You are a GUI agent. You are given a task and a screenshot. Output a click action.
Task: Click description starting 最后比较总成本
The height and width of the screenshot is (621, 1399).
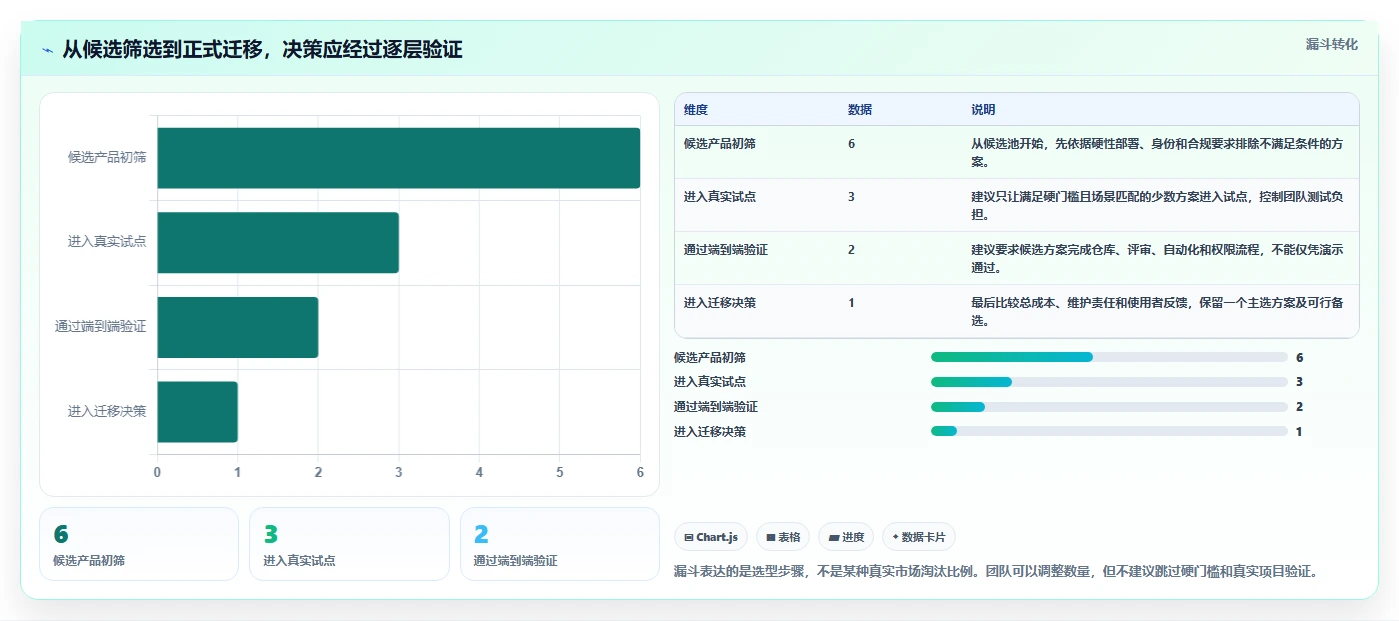pos(1157,312)
